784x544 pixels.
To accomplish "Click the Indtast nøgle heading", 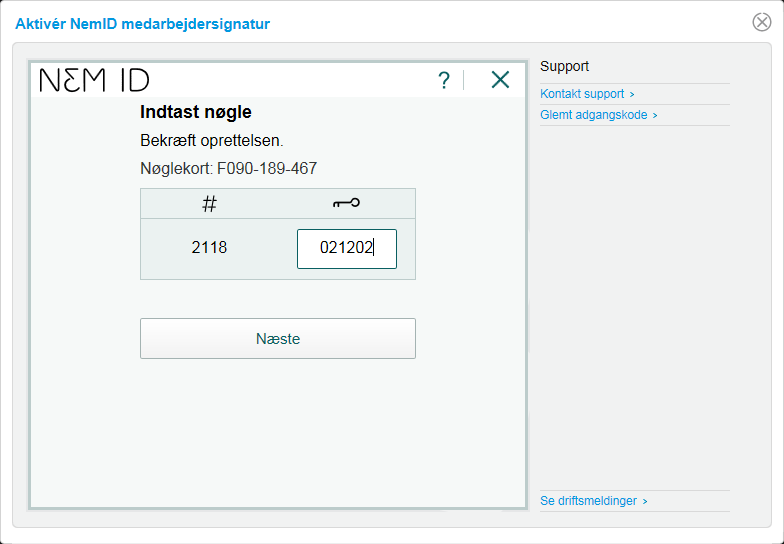I will [x=196, y=112].
